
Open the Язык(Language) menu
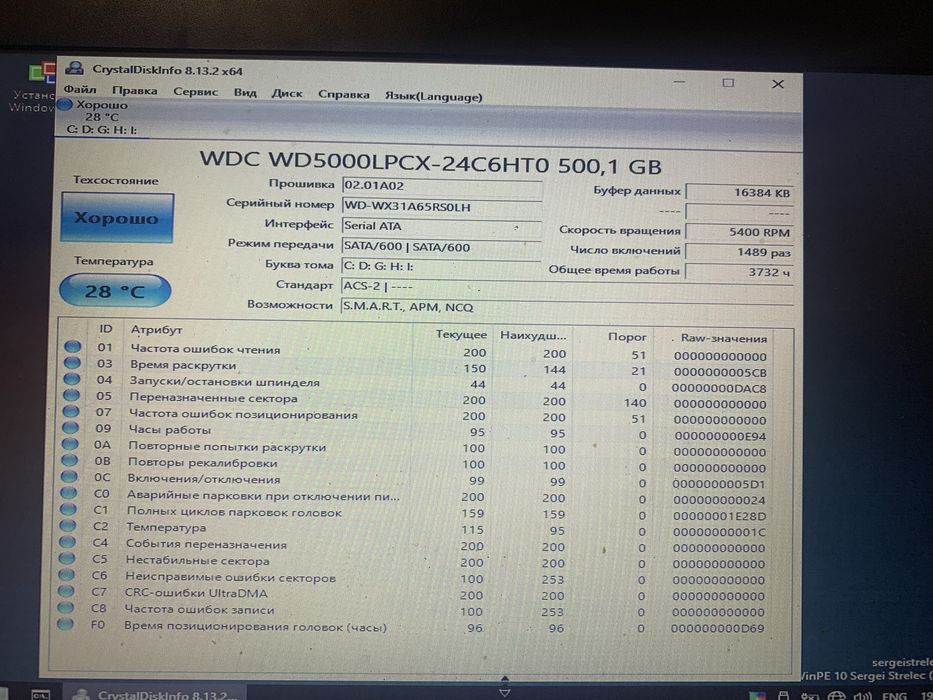point(433,96)
